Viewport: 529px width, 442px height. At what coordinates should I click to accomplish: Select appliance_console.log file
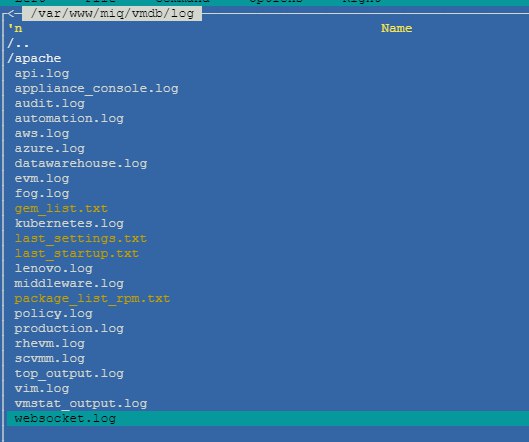(x=96, y=88)
